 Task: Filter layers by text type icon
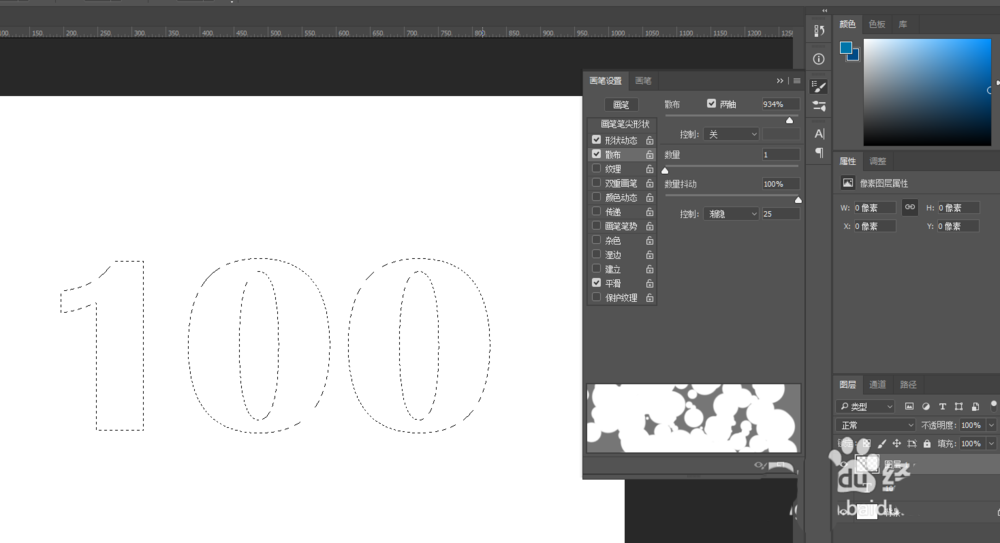(x=943, y=406)
